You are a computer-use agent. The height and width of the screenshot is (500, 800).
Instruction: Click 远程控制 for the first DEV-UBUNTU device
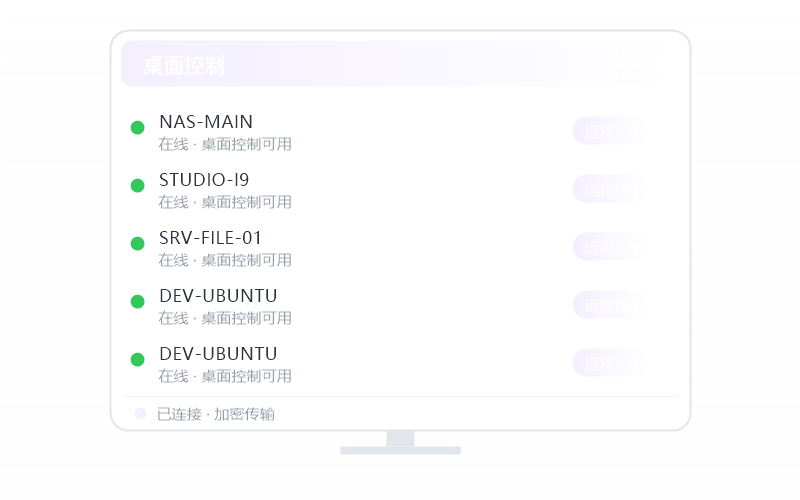[x=610, y=305]
